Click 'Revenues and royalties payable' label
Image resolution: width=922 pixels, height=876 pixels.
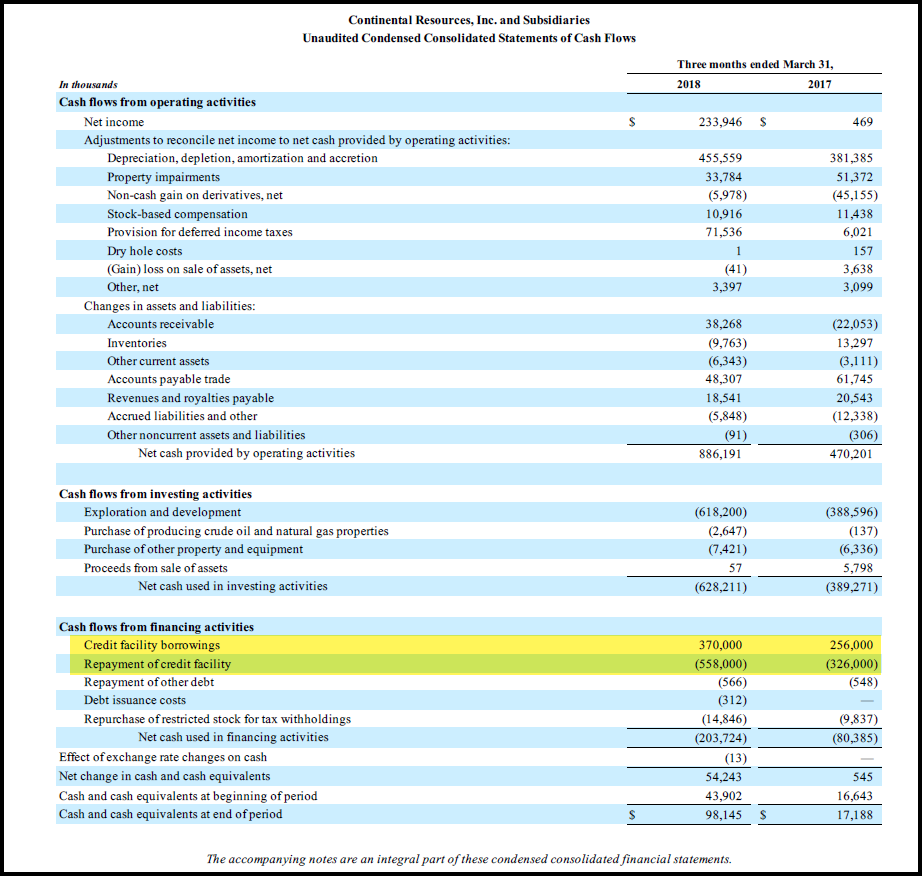pos(191,398)
